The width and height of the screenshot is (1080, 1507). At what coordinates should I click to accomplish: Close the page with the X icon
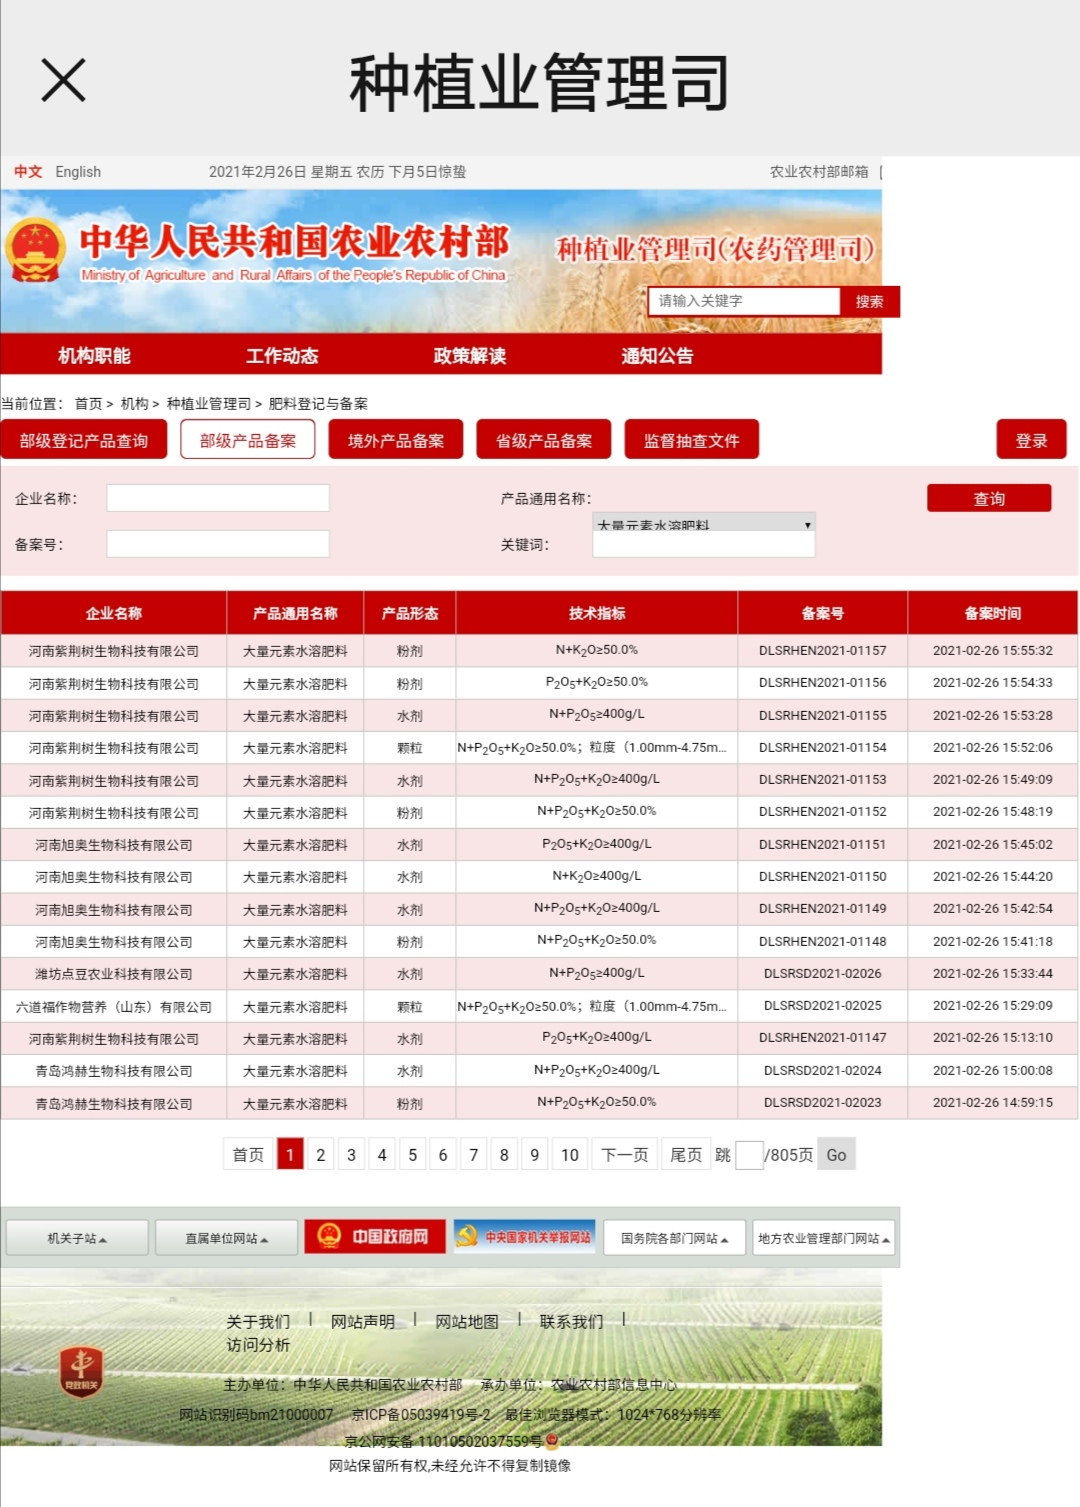tap(63, 80)
